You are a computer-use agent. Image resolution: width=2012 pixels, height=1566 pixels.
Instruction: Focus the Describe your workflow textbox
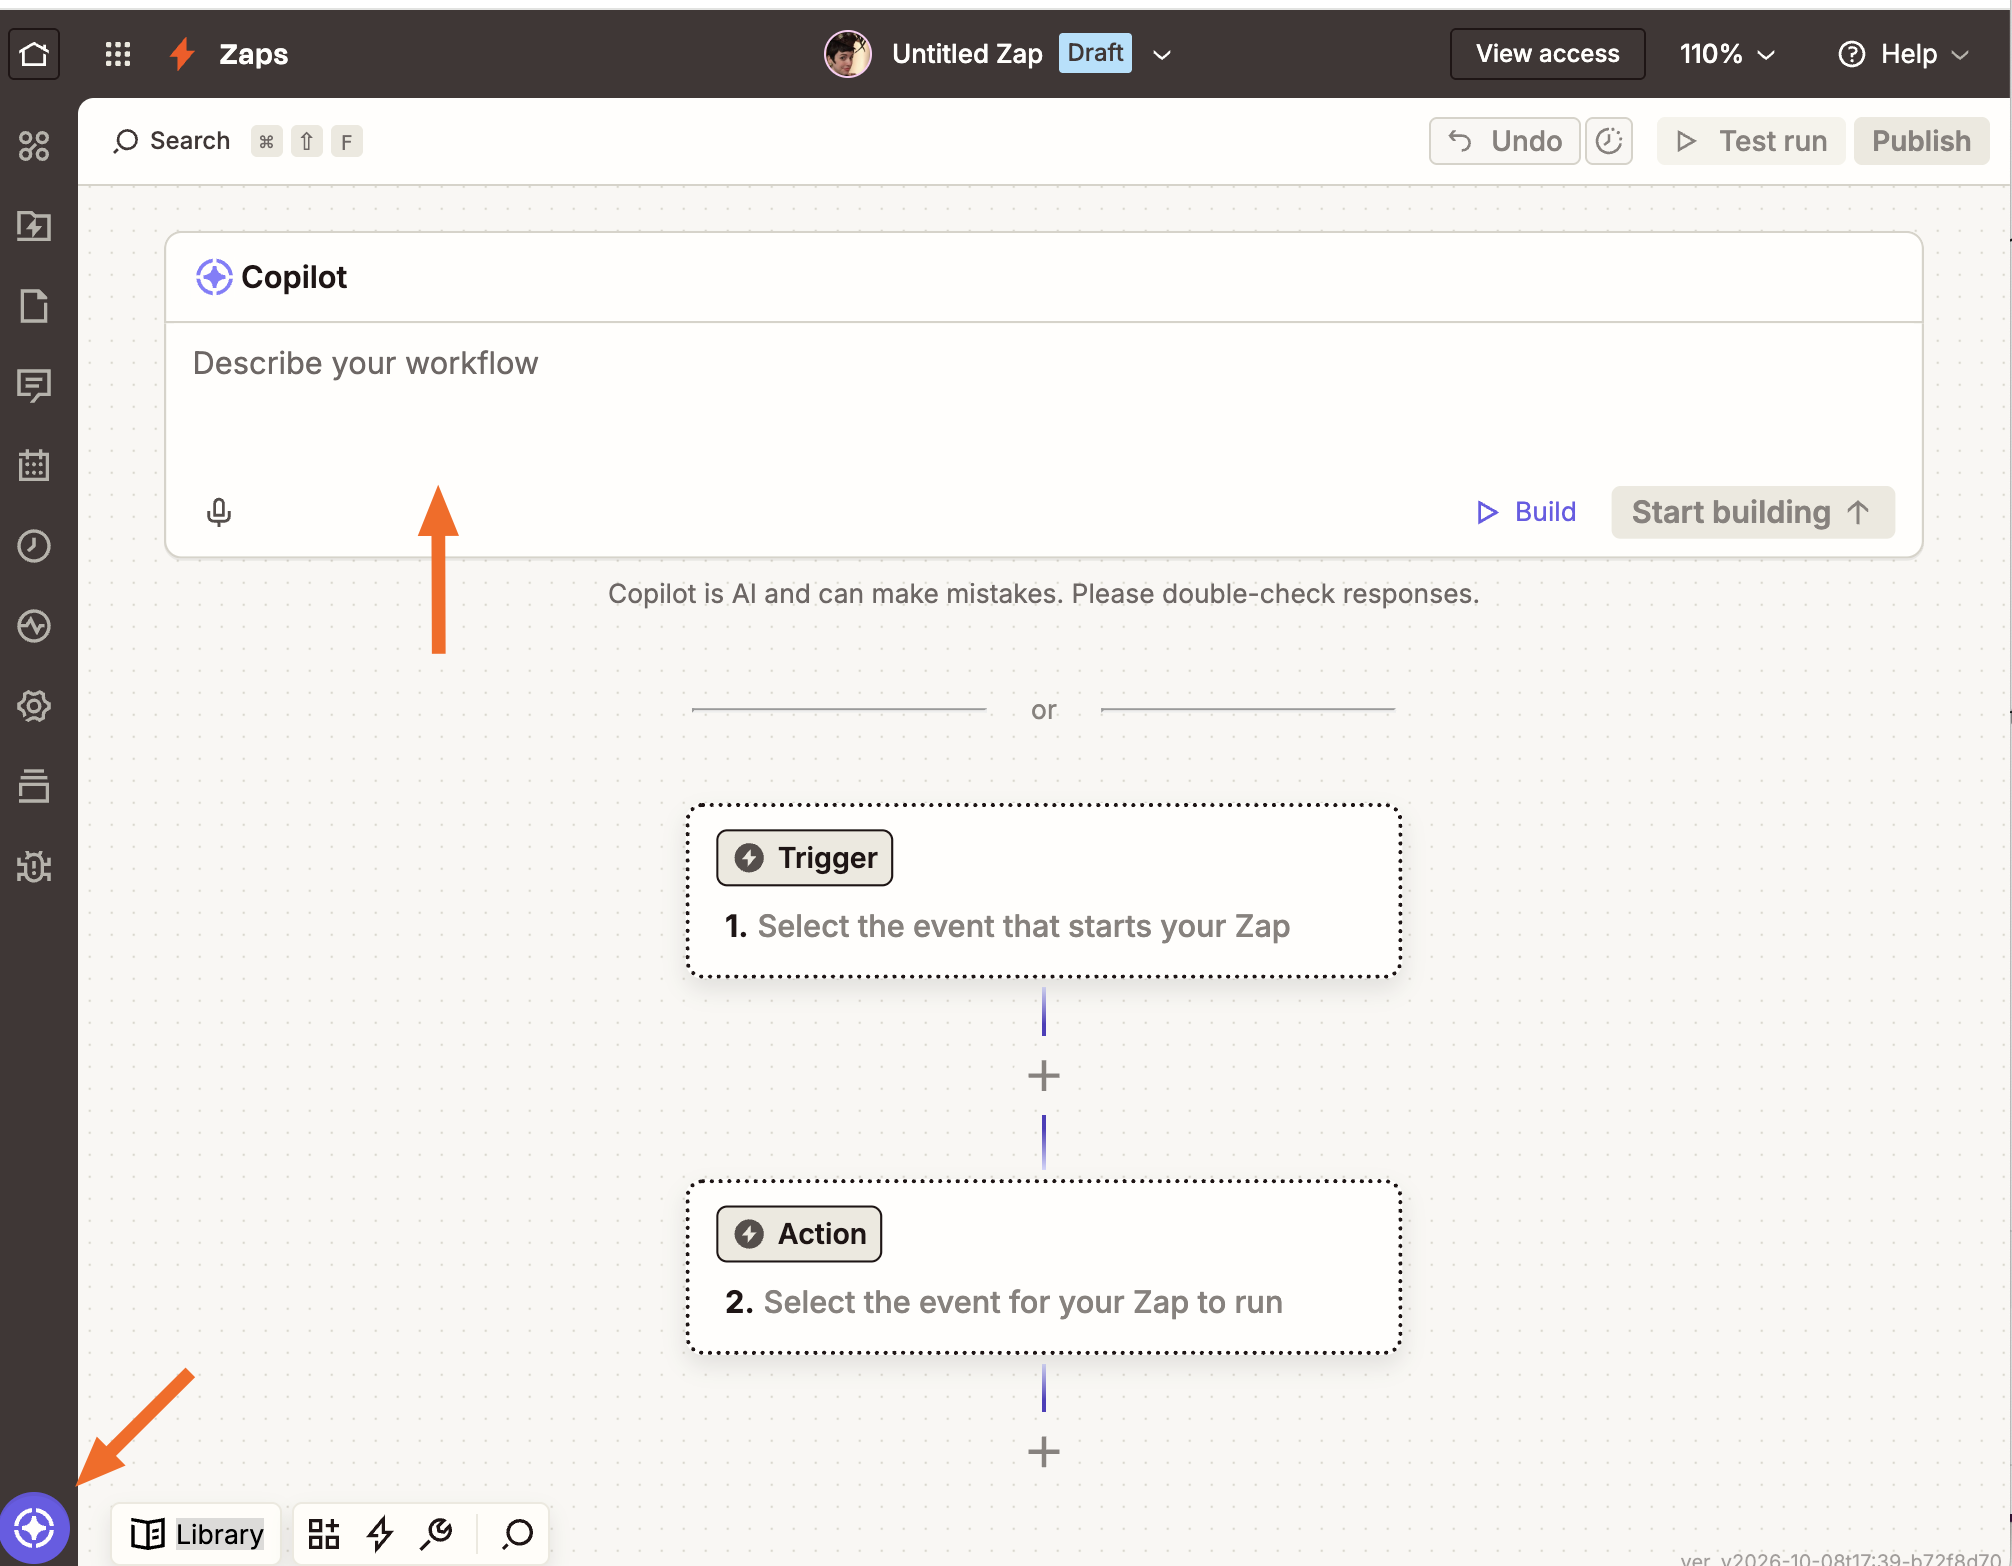pyautogui.click(x=1043, y=400)
